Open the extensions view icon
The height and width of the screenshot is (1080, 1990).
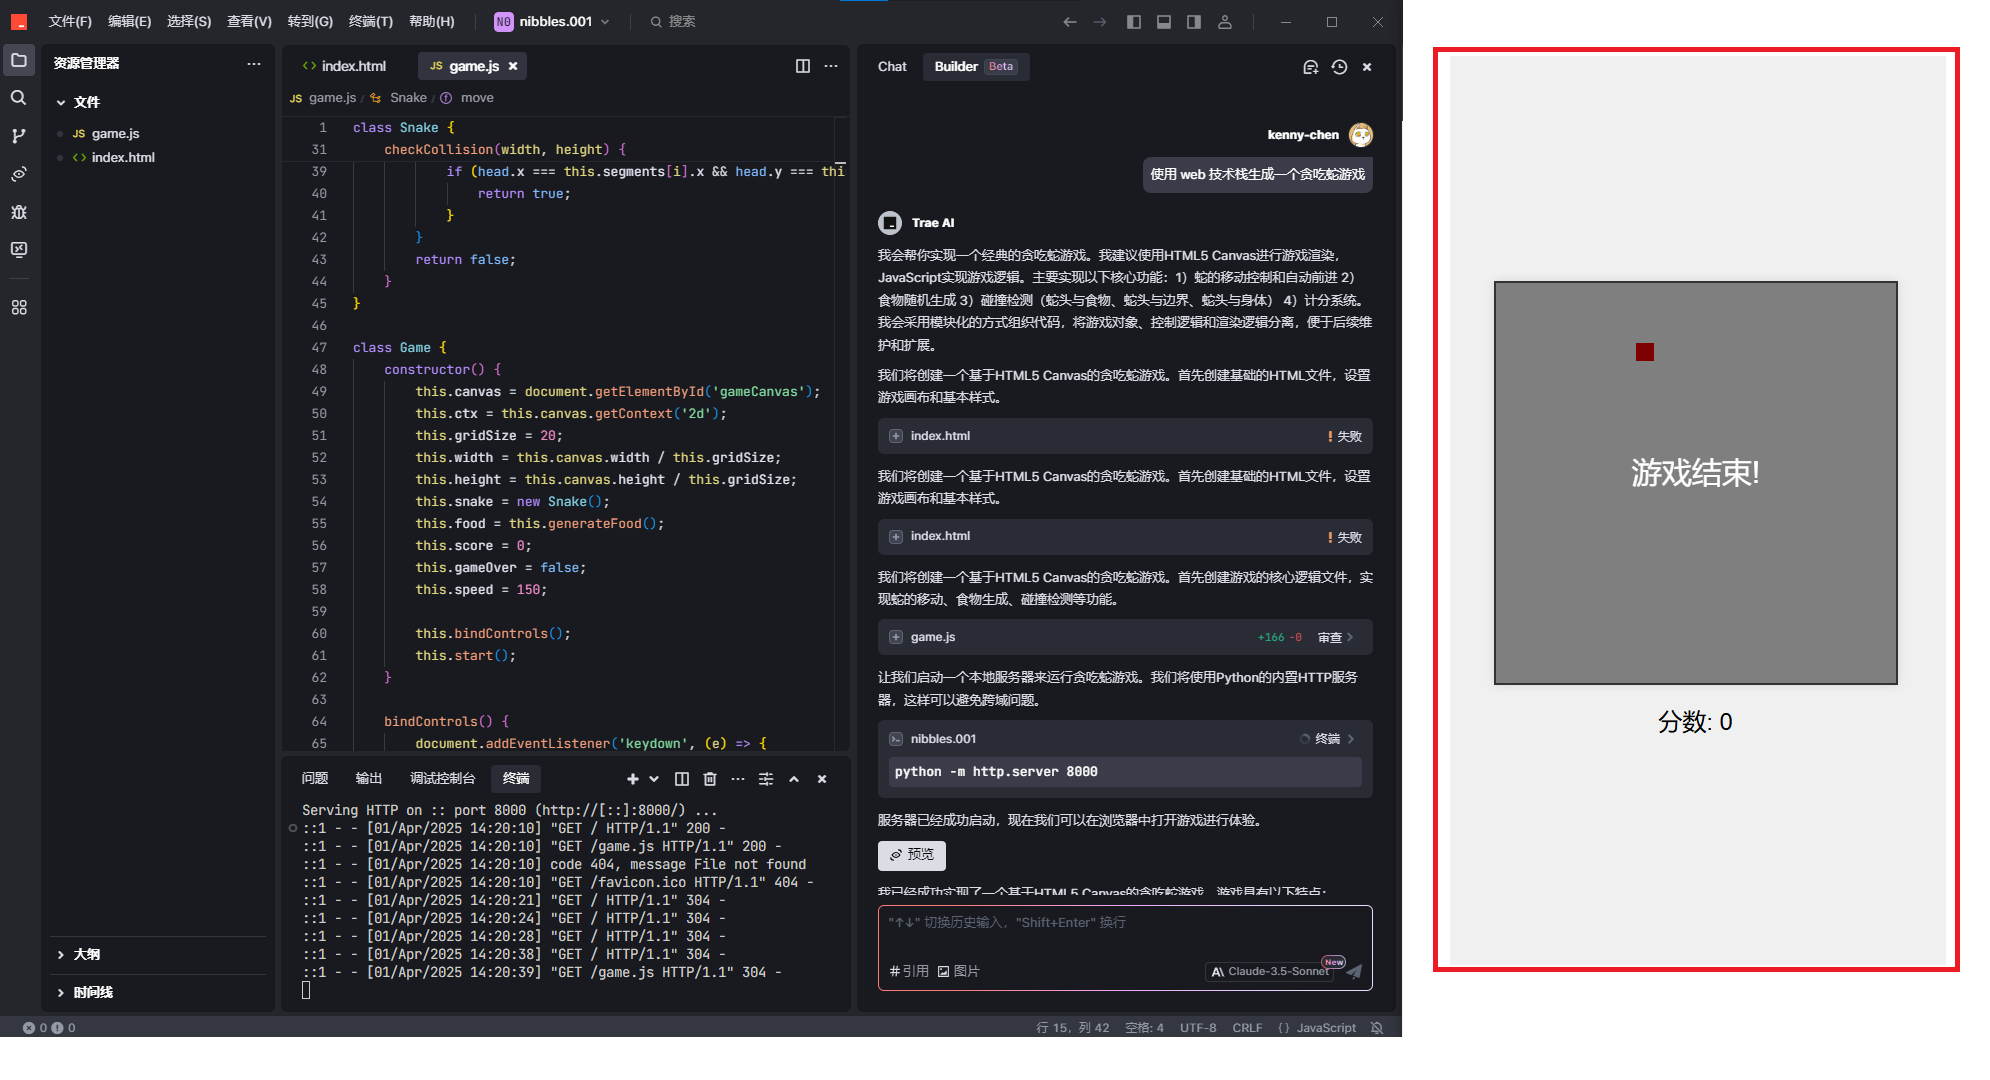tap(18, 308)
